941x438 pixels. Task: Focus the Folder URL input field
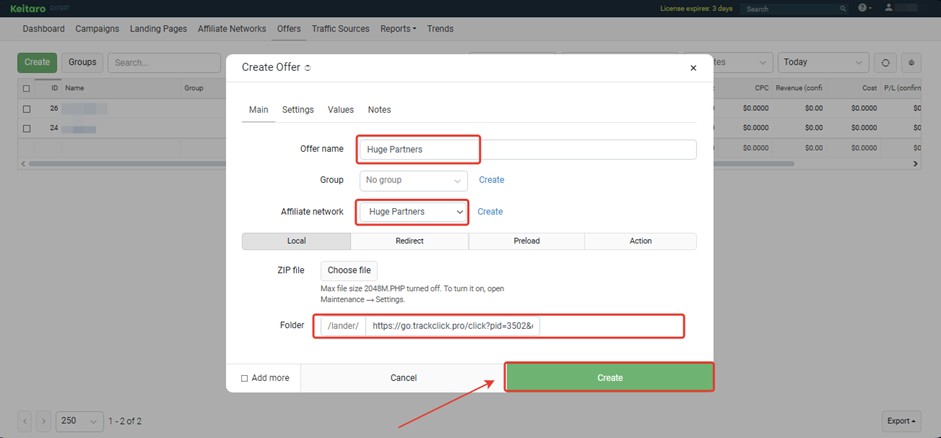click(x=453, y=326)
